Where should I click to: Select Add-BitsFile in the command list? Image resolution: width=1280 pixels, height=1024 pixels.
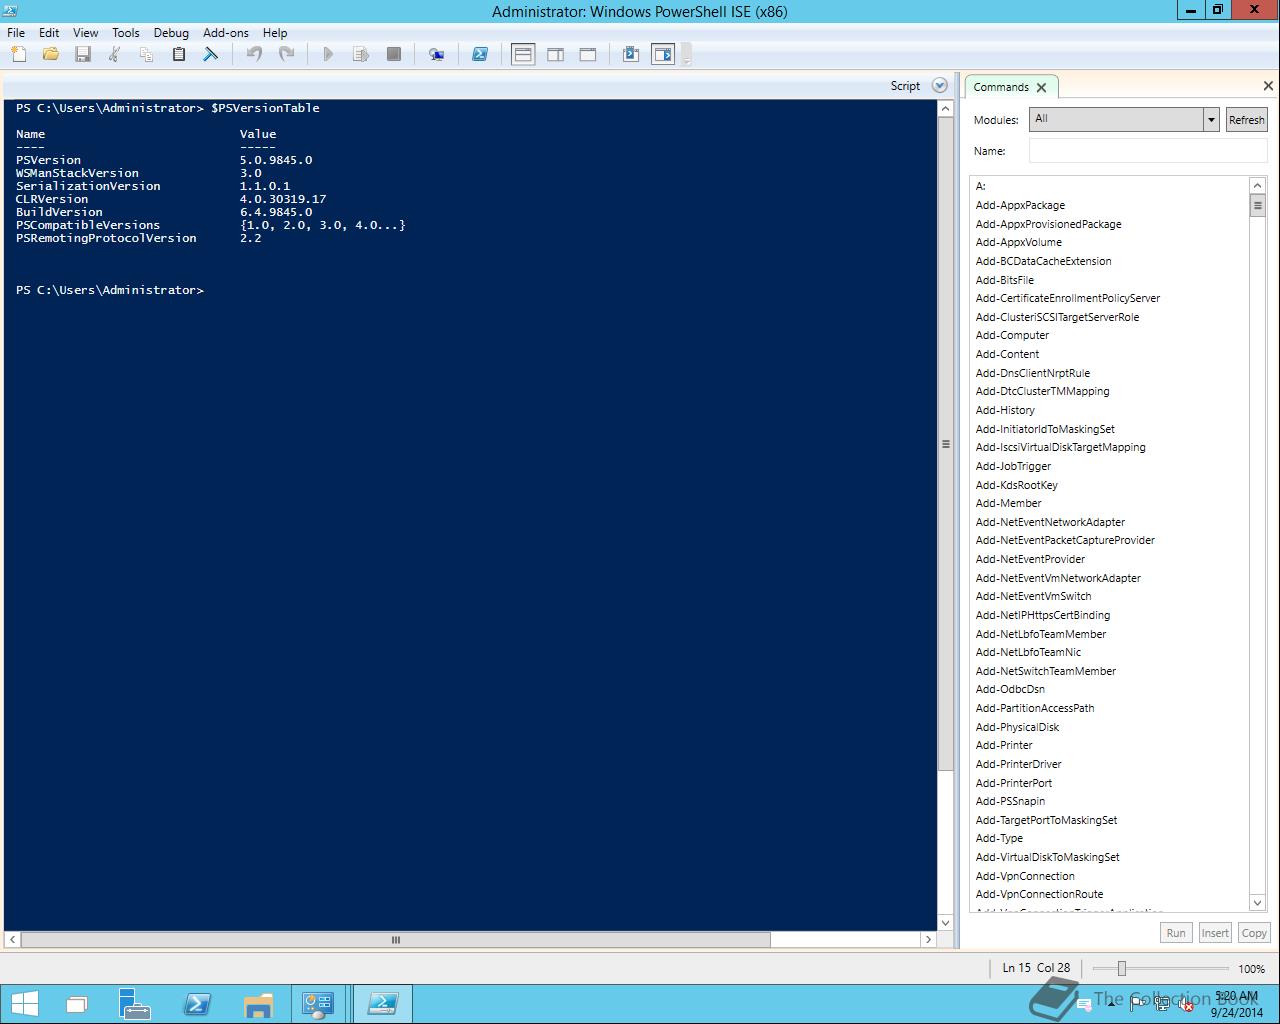pyautogui.click(x=1005, y=280)
